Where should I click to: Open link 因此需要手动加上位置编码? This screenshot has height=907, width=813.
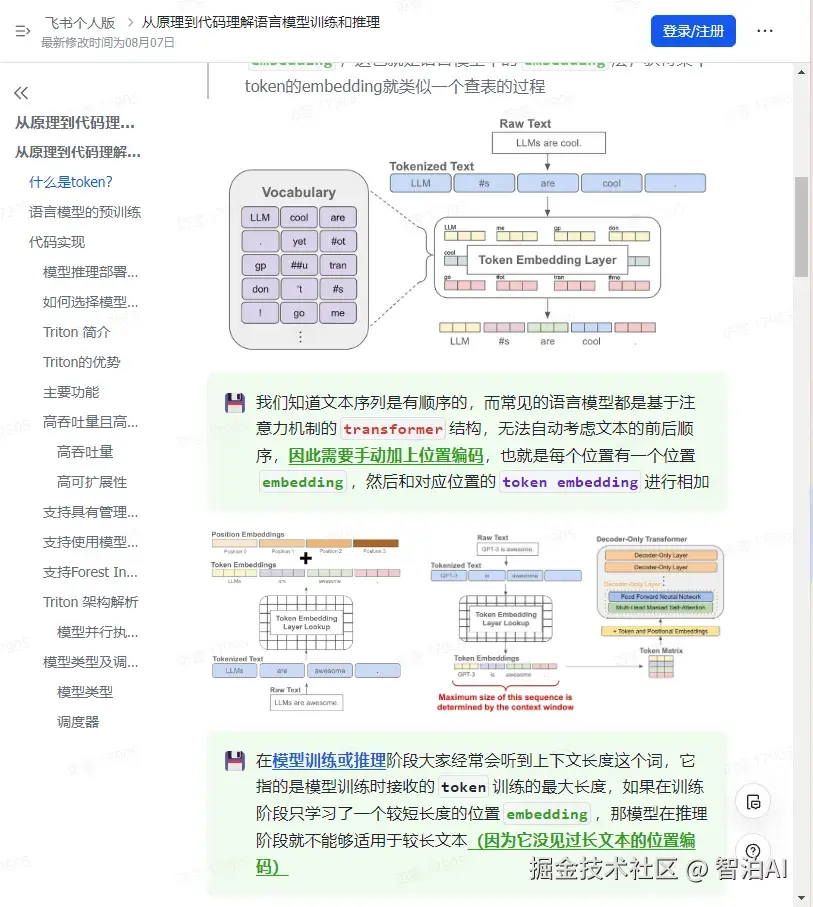(386, 456)
